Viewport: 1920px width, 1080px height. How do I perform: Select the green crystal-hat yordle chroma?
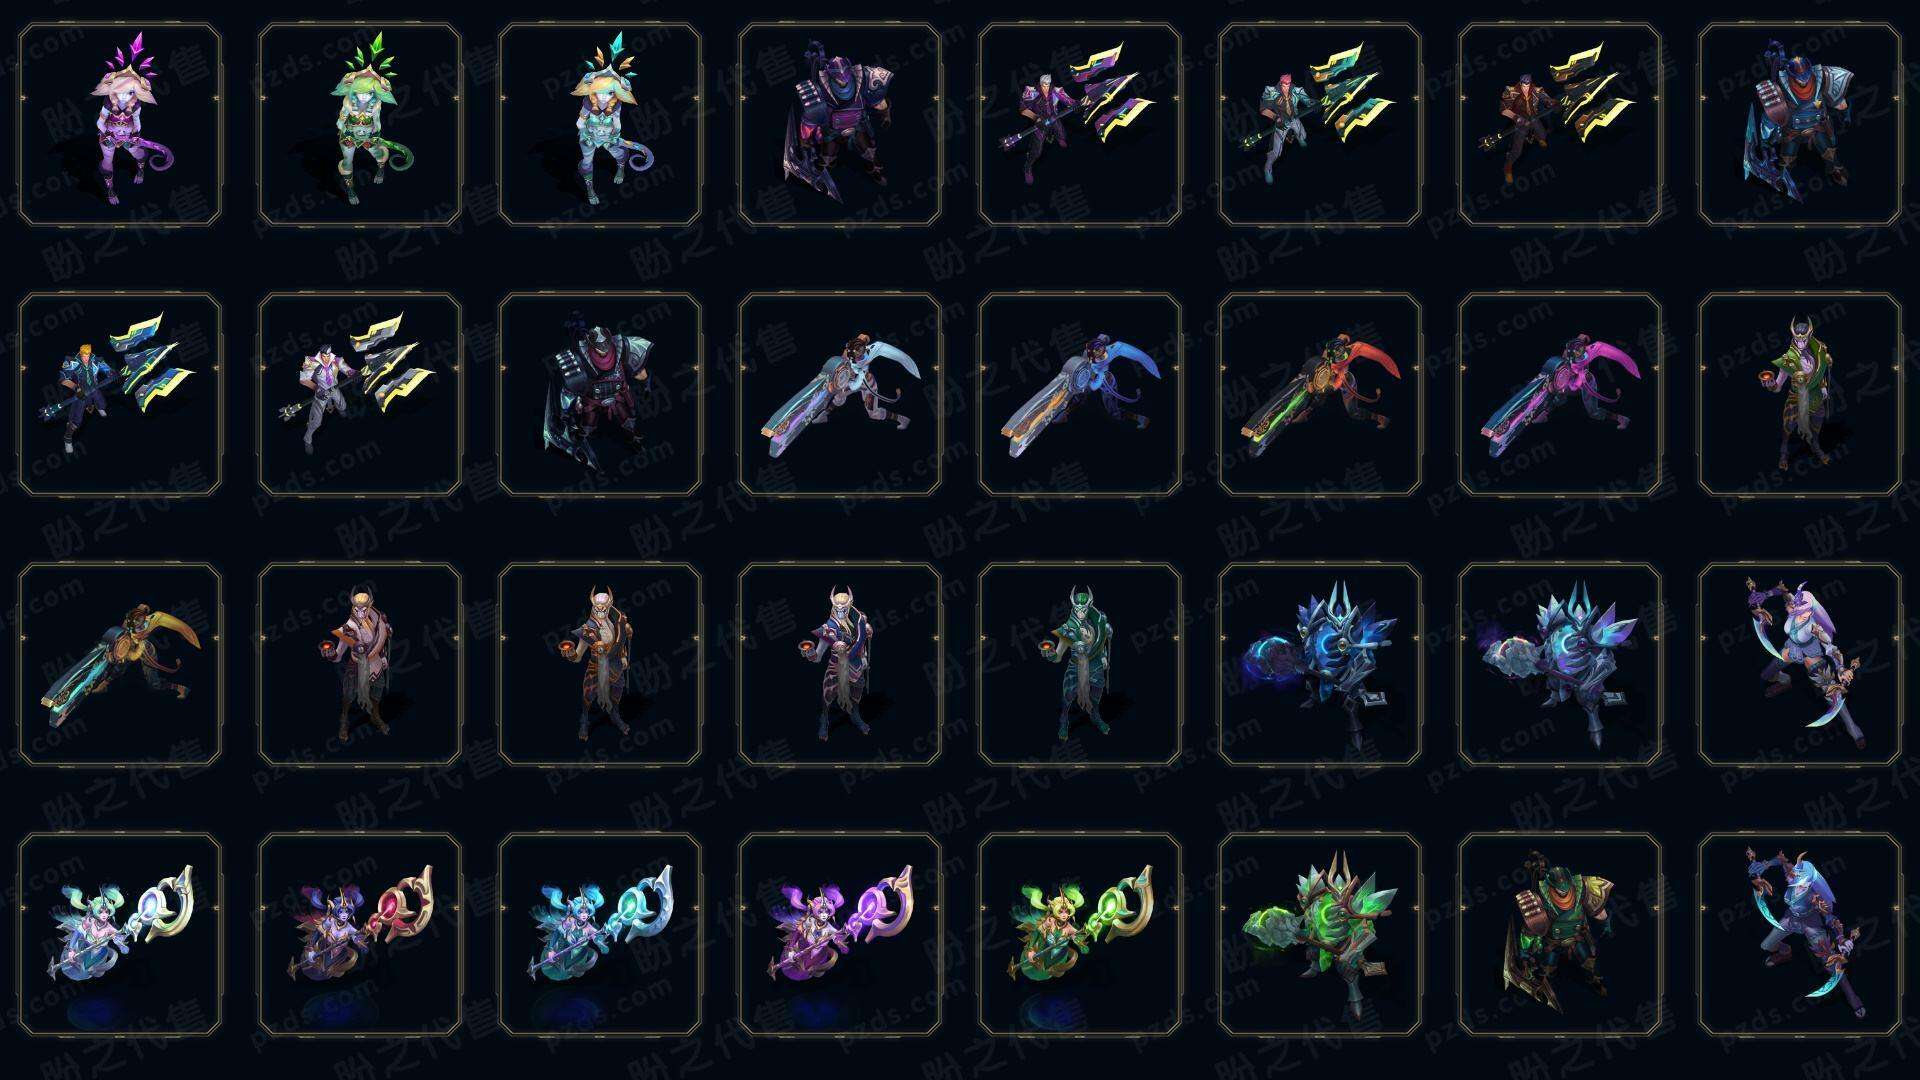[x=360, y=125]
